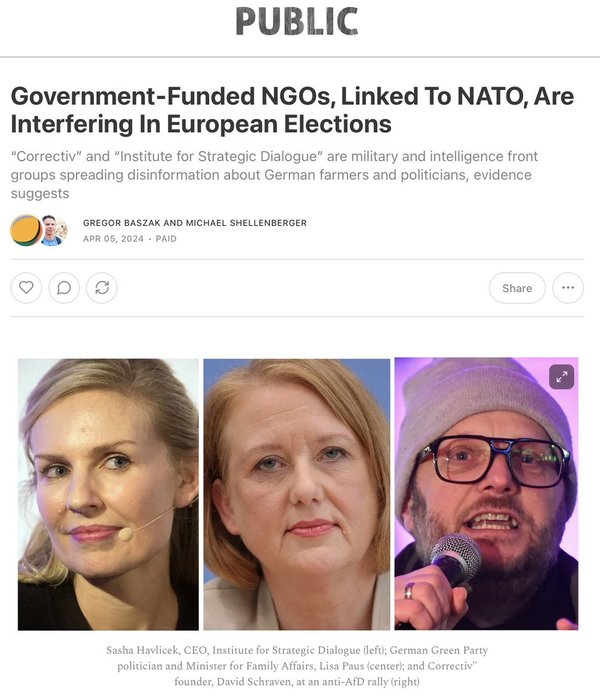The height and width of the screenshot is (700, 600).
Task: Select the article subtitle about Correctiv
Action: tap(274, 175)
